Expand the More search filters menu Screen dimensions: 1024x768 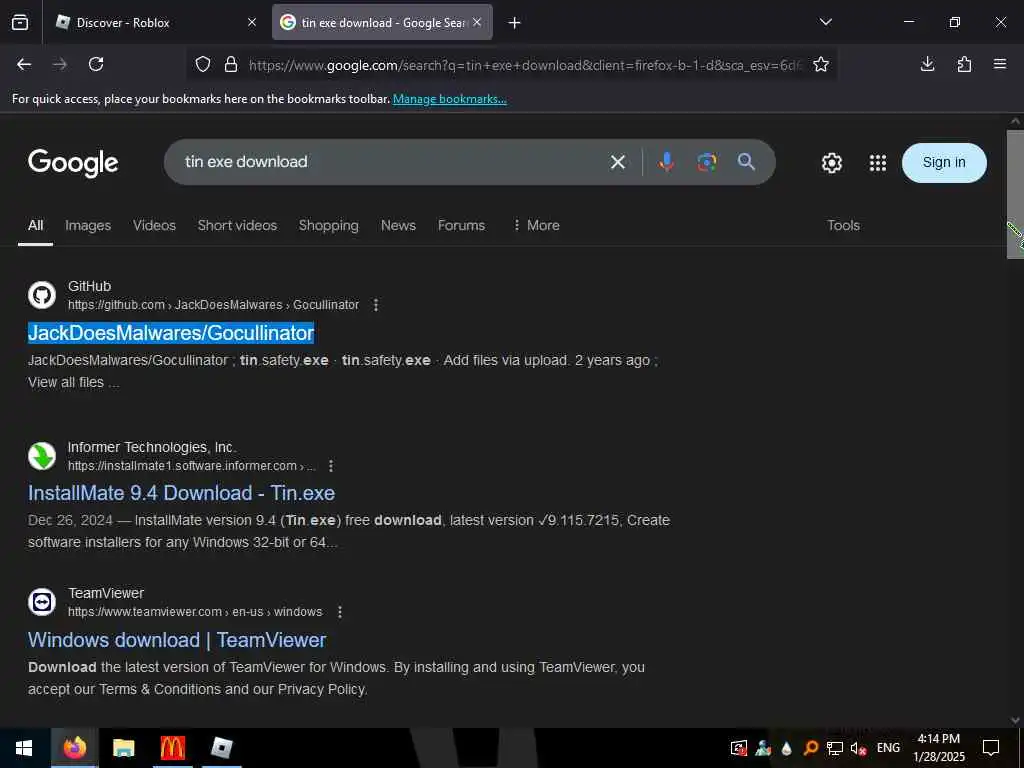tap(537, 225)
